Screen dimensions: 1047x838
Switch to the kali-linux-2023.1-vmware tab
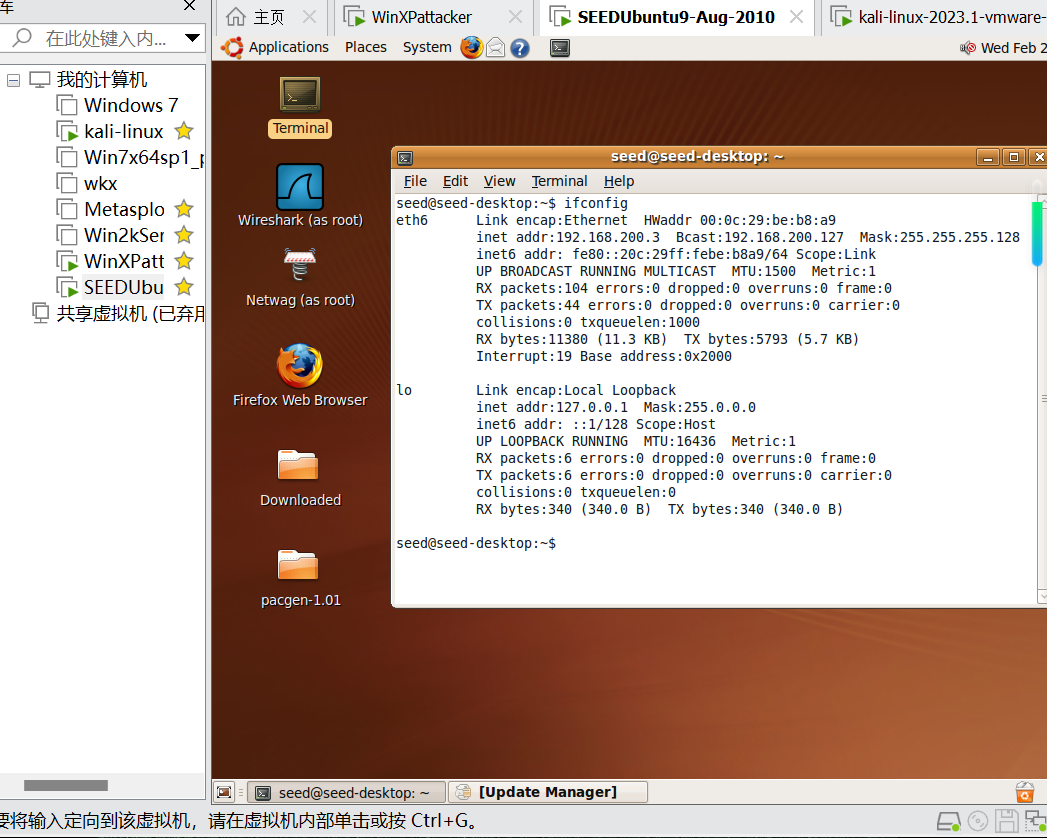936,17
